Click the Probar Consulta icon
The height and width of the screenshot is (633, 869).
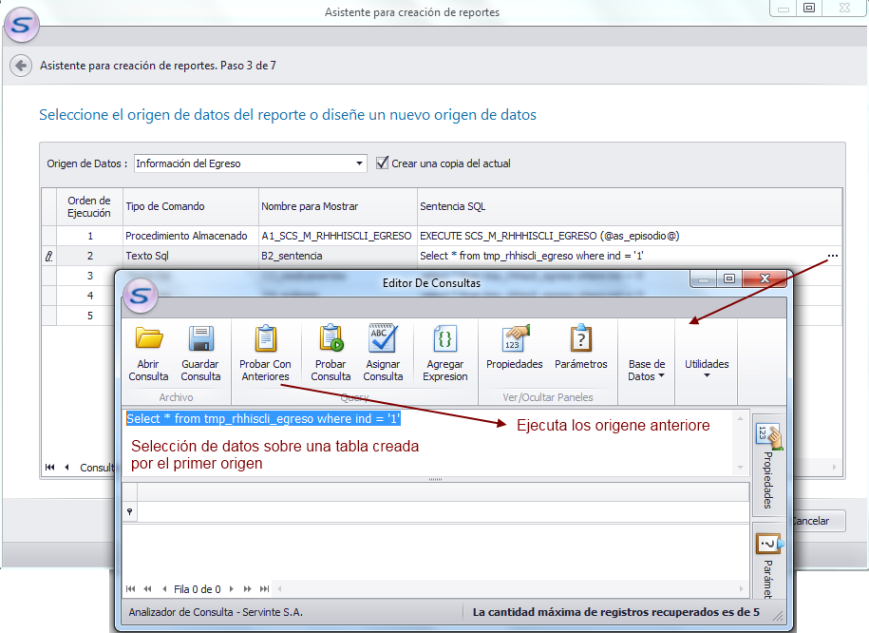click(330, 339)
